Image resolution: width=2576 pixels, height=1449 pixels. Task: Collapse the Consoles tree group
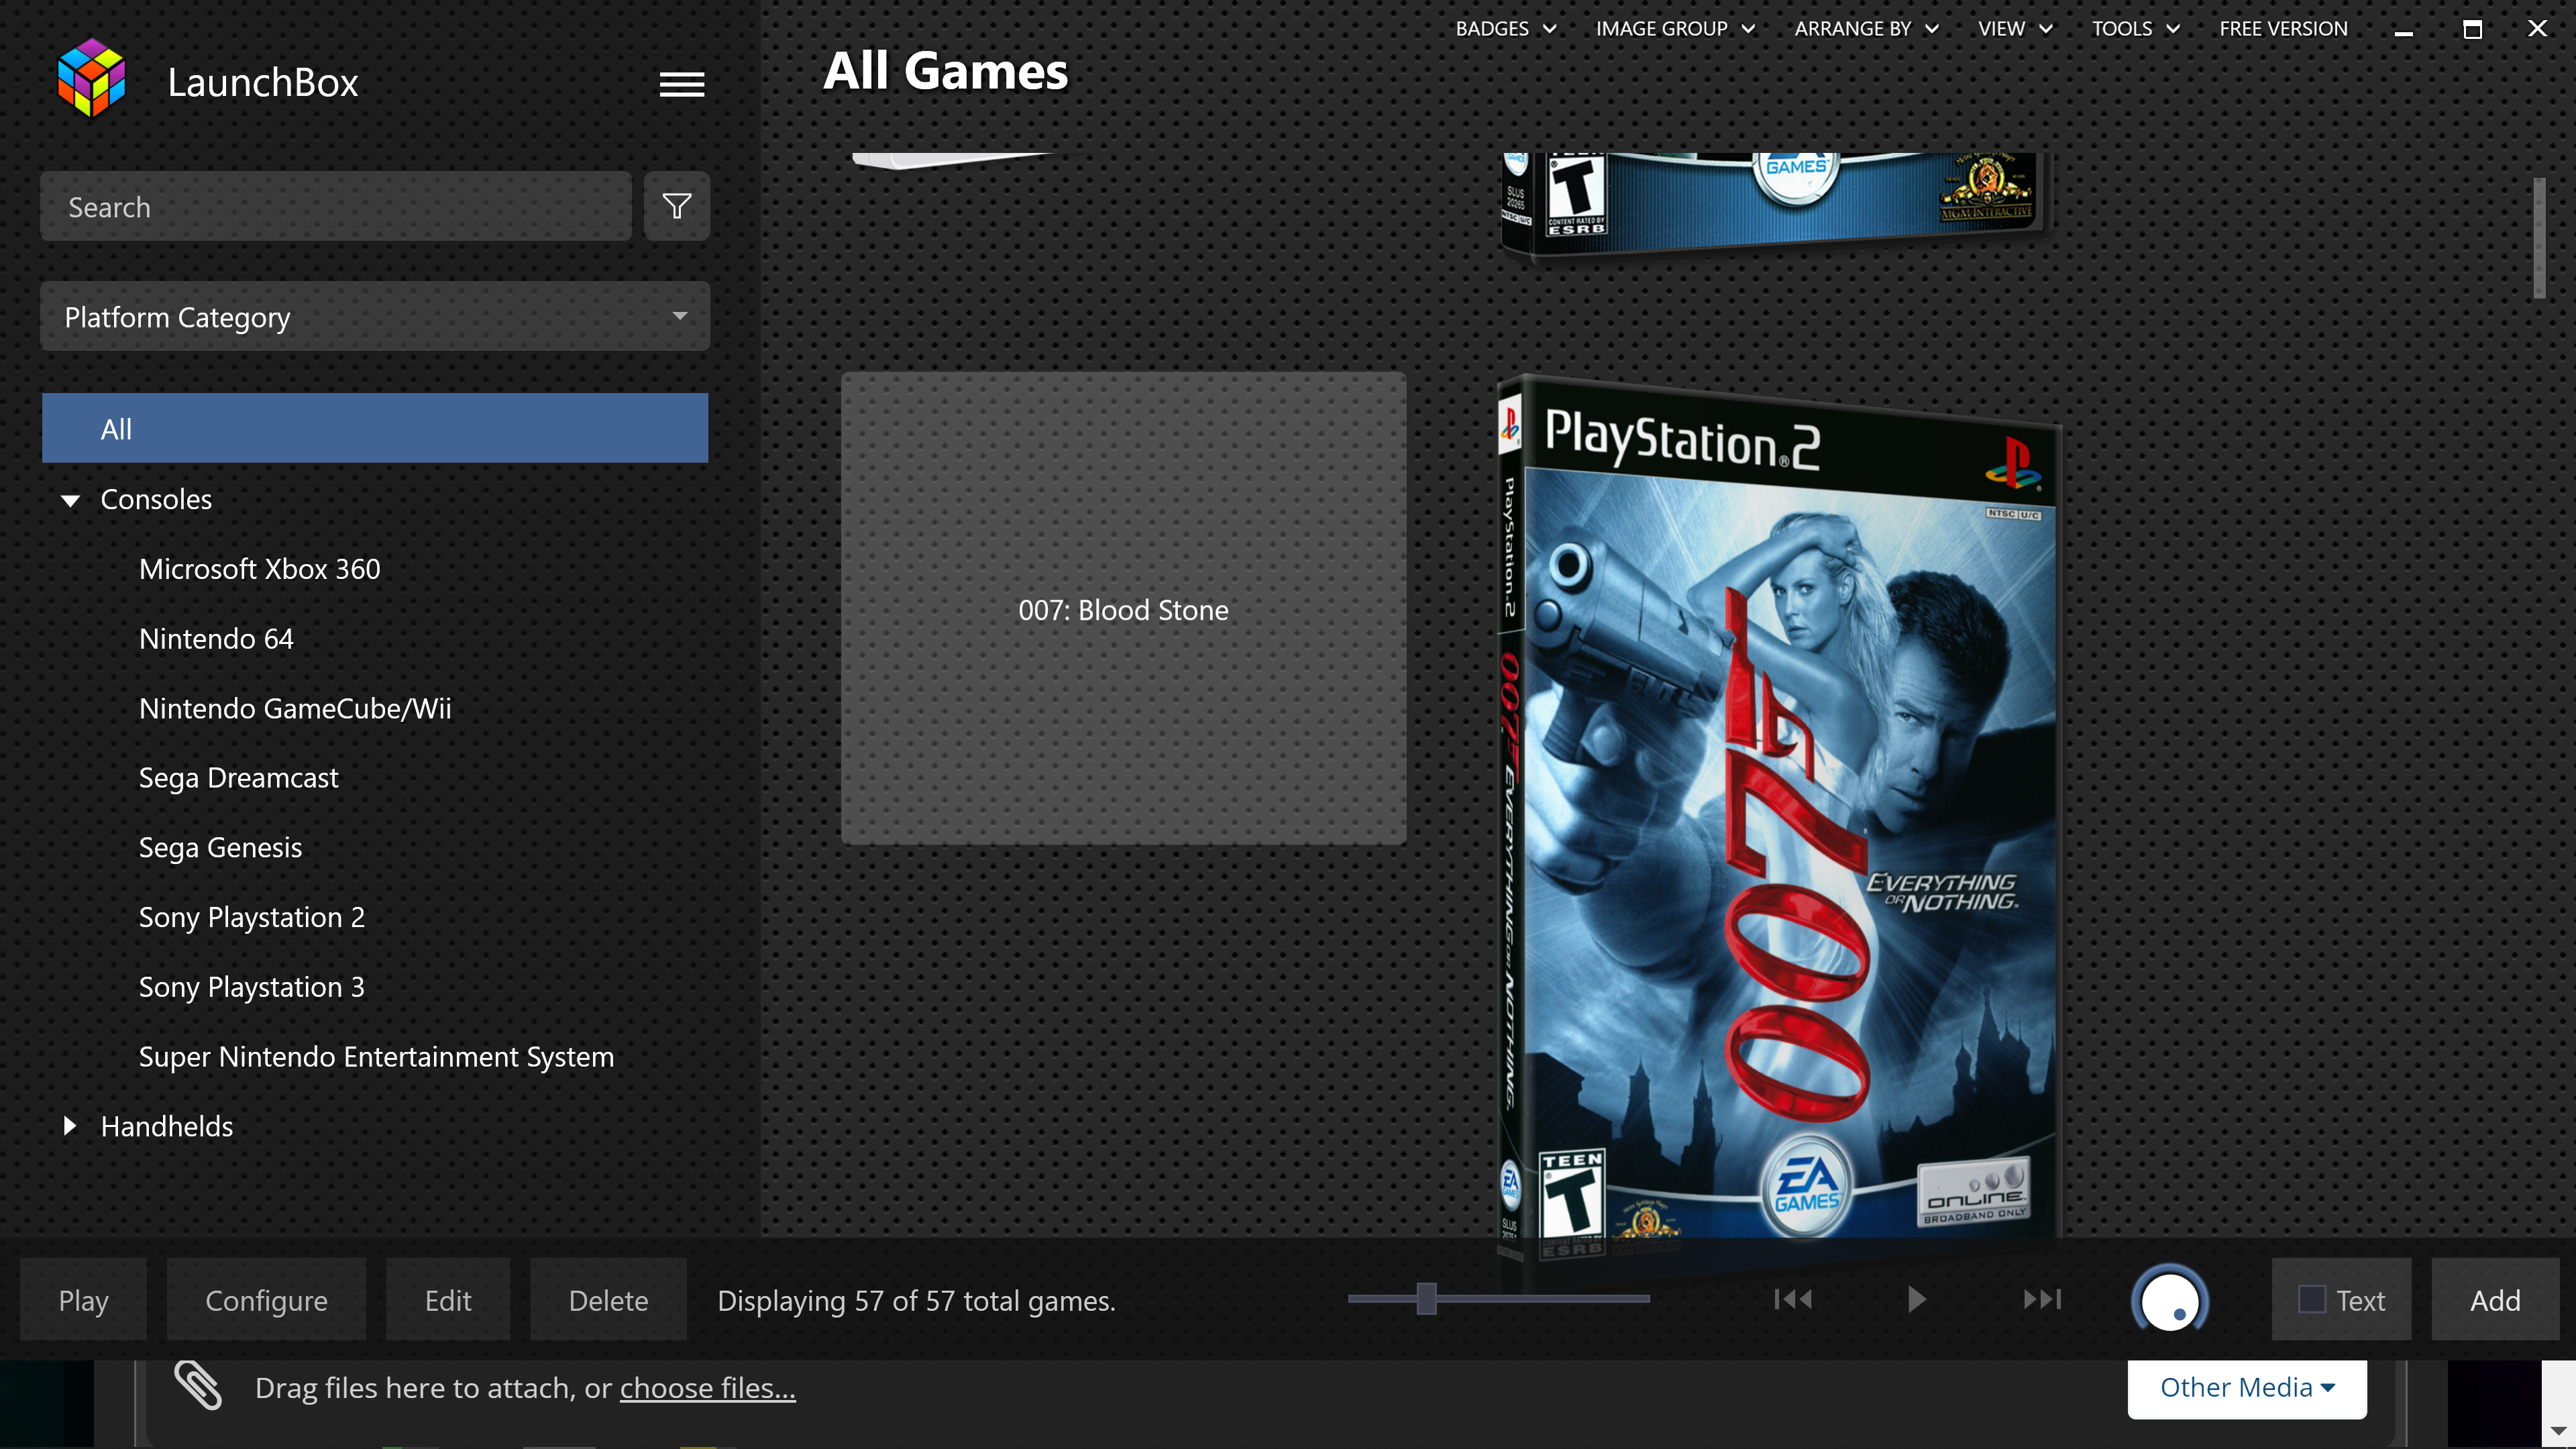70,500
